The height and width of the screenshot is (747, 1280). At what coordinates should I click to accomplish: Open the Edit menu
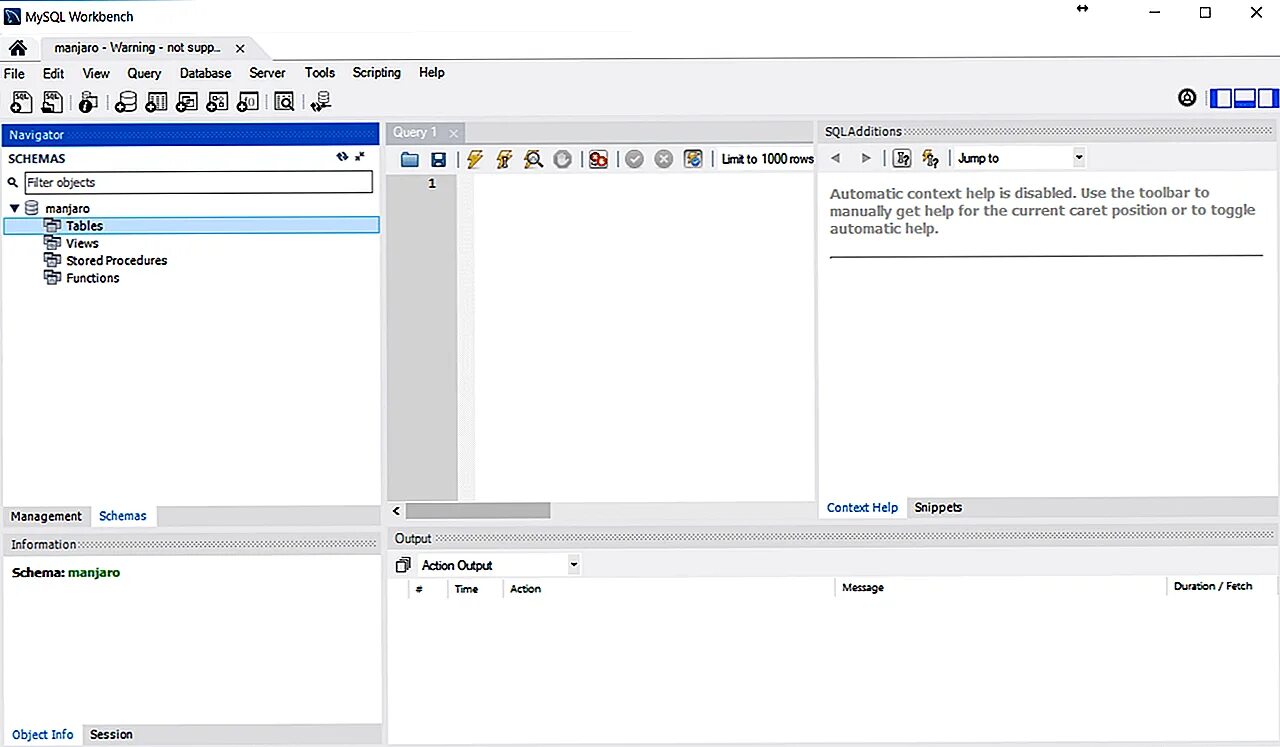[x=53, y=73]
